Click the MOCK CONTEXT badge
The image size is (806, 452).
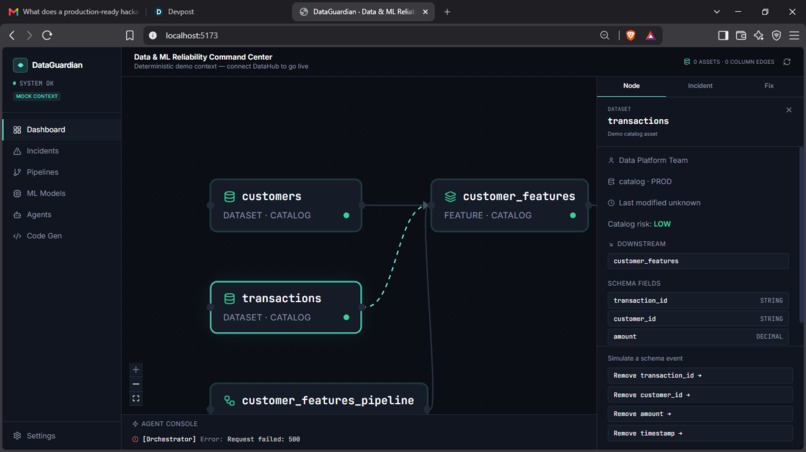tap(37, 96)
